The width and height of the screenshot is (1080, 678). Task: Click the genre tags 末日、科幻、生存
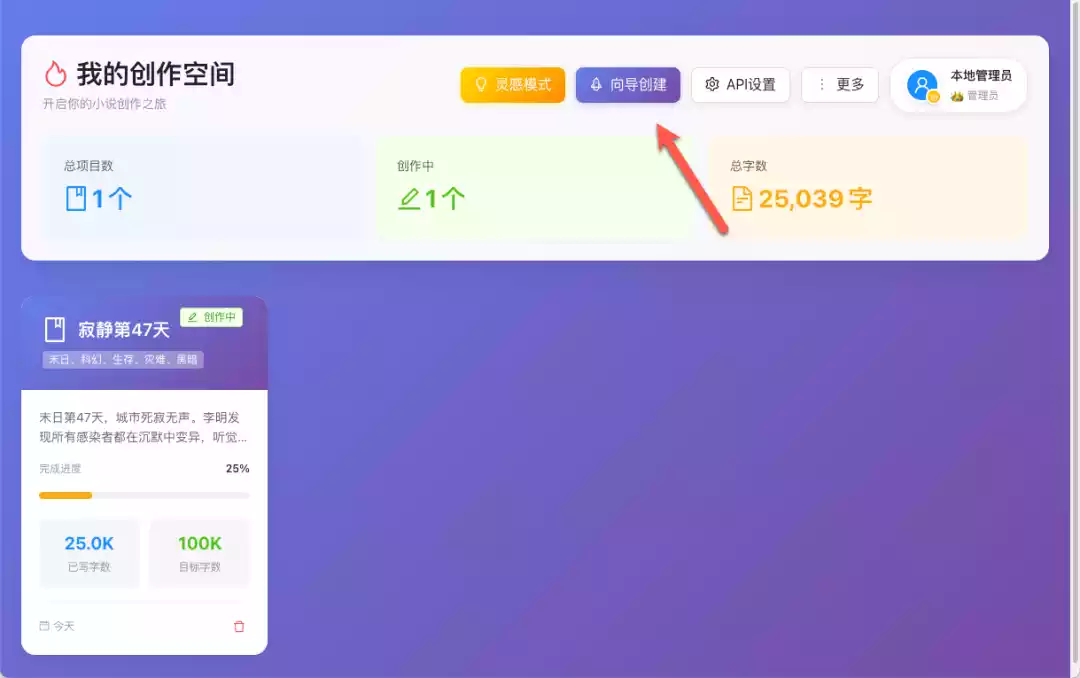[123, 359]
